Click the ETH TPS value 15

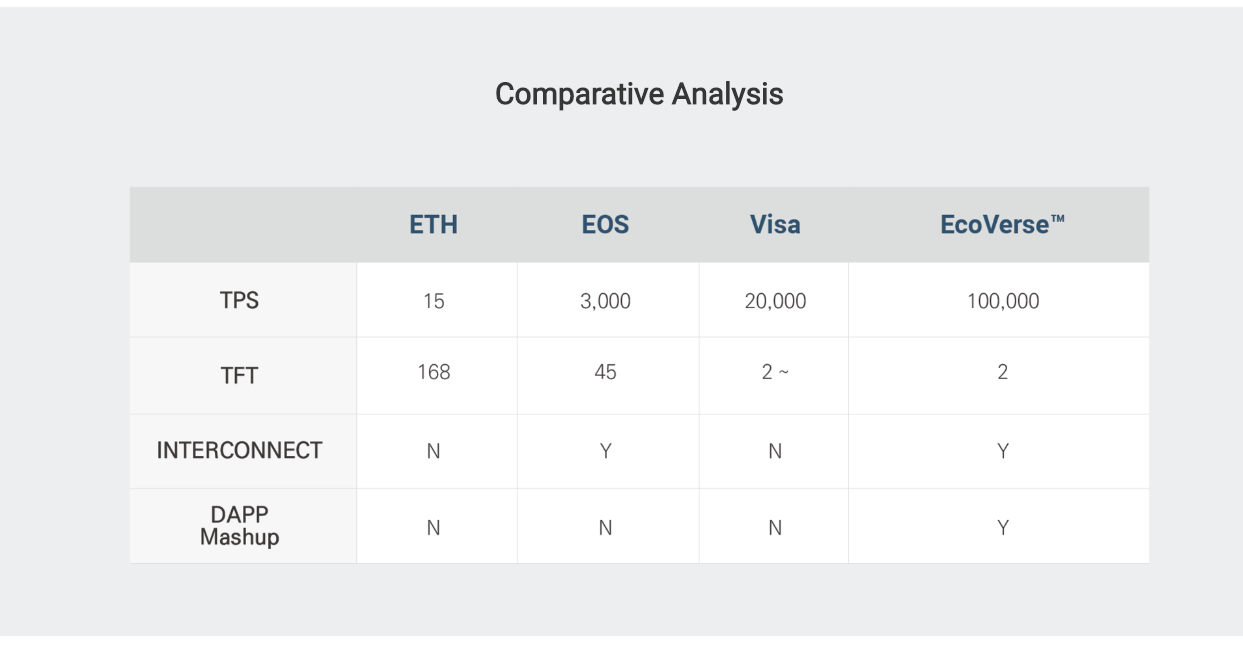[x=433, y=301]
